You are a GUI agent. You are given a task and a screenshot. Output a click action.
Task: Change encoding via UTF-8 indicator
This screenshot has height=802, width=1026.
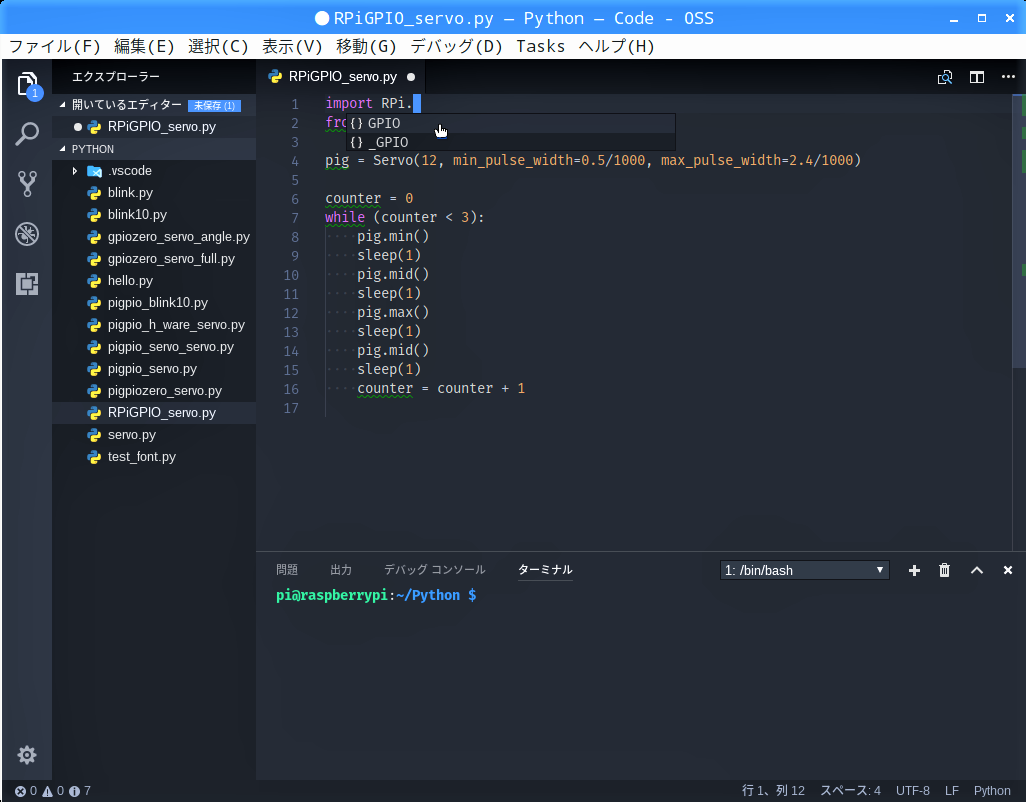click(x=913, y=791)
